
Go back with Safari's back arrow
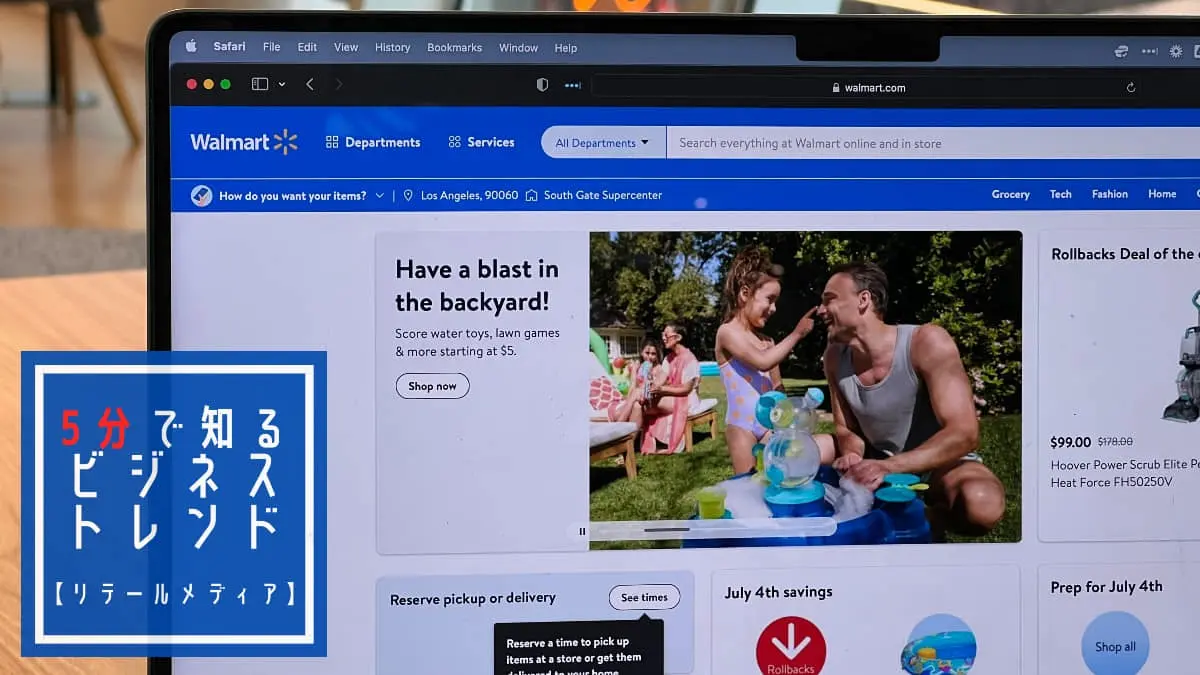point(310,85)
